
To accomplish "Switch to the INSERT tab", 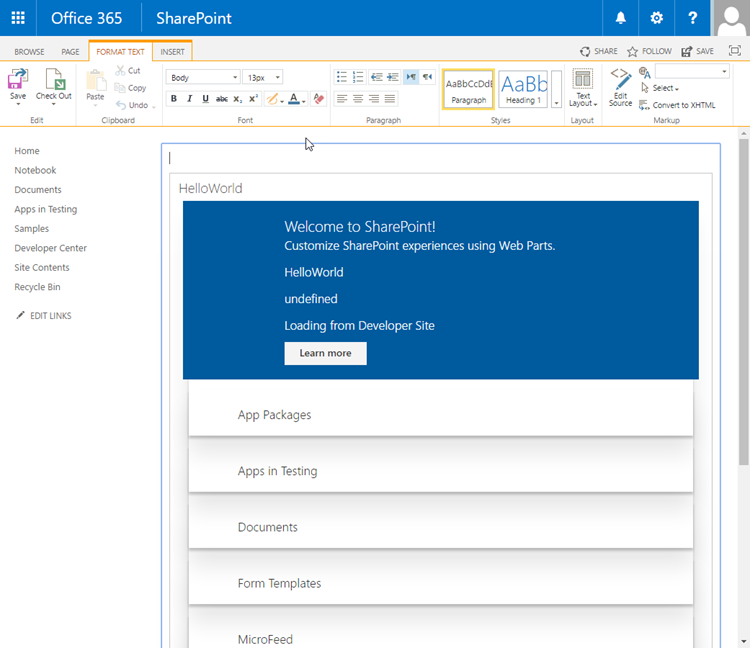I will (172, 52).
